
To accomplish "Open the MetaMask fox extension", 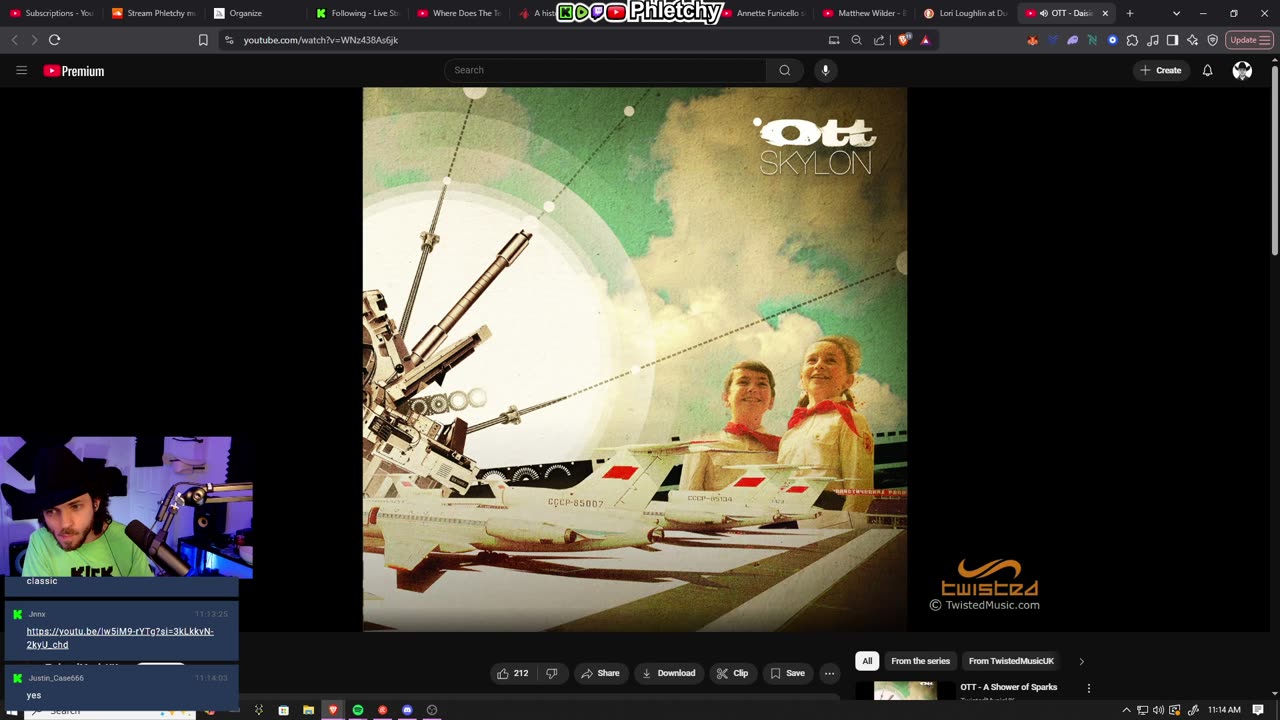I will [1032, 40].
